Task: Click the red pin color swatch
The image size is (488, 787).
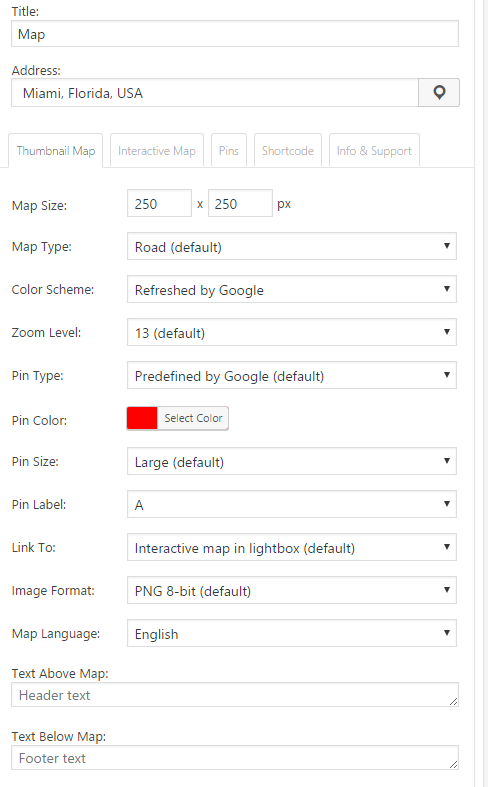Action: [x=142, y=418]
